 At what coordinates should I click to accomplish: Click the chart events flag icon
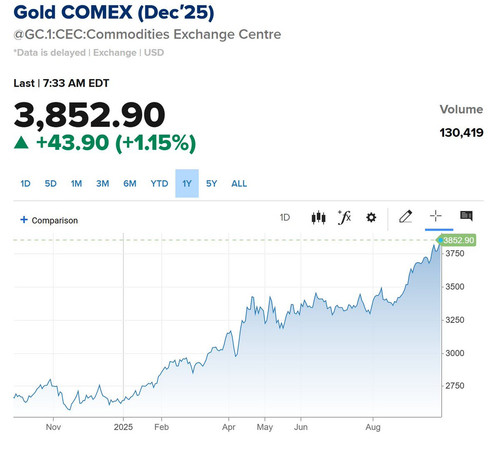(466, 216)
